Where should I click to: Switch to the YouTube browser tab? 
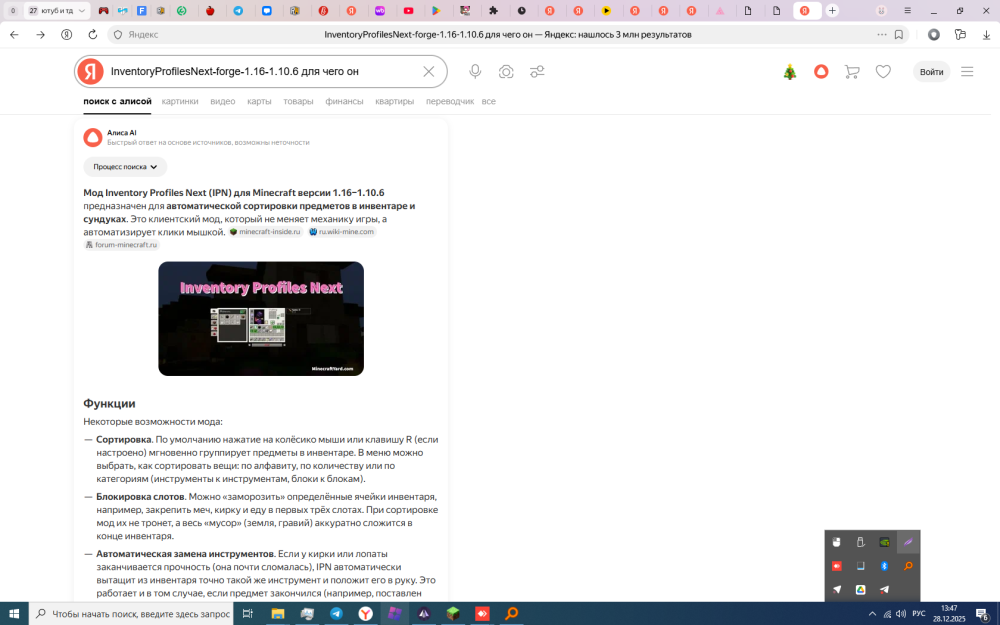click(408, 11)
